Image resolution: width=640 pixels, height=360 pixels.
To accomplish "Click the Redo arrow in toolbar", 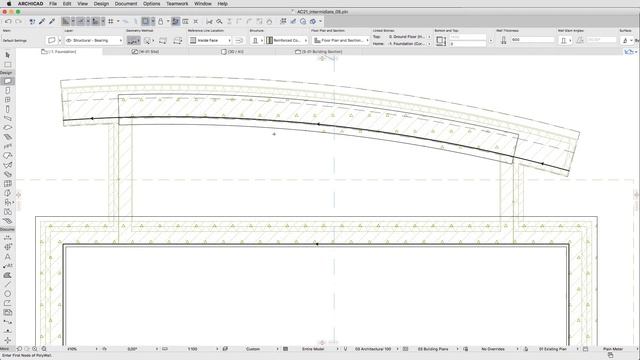I will pyautogui.click(x=18, y=21).
